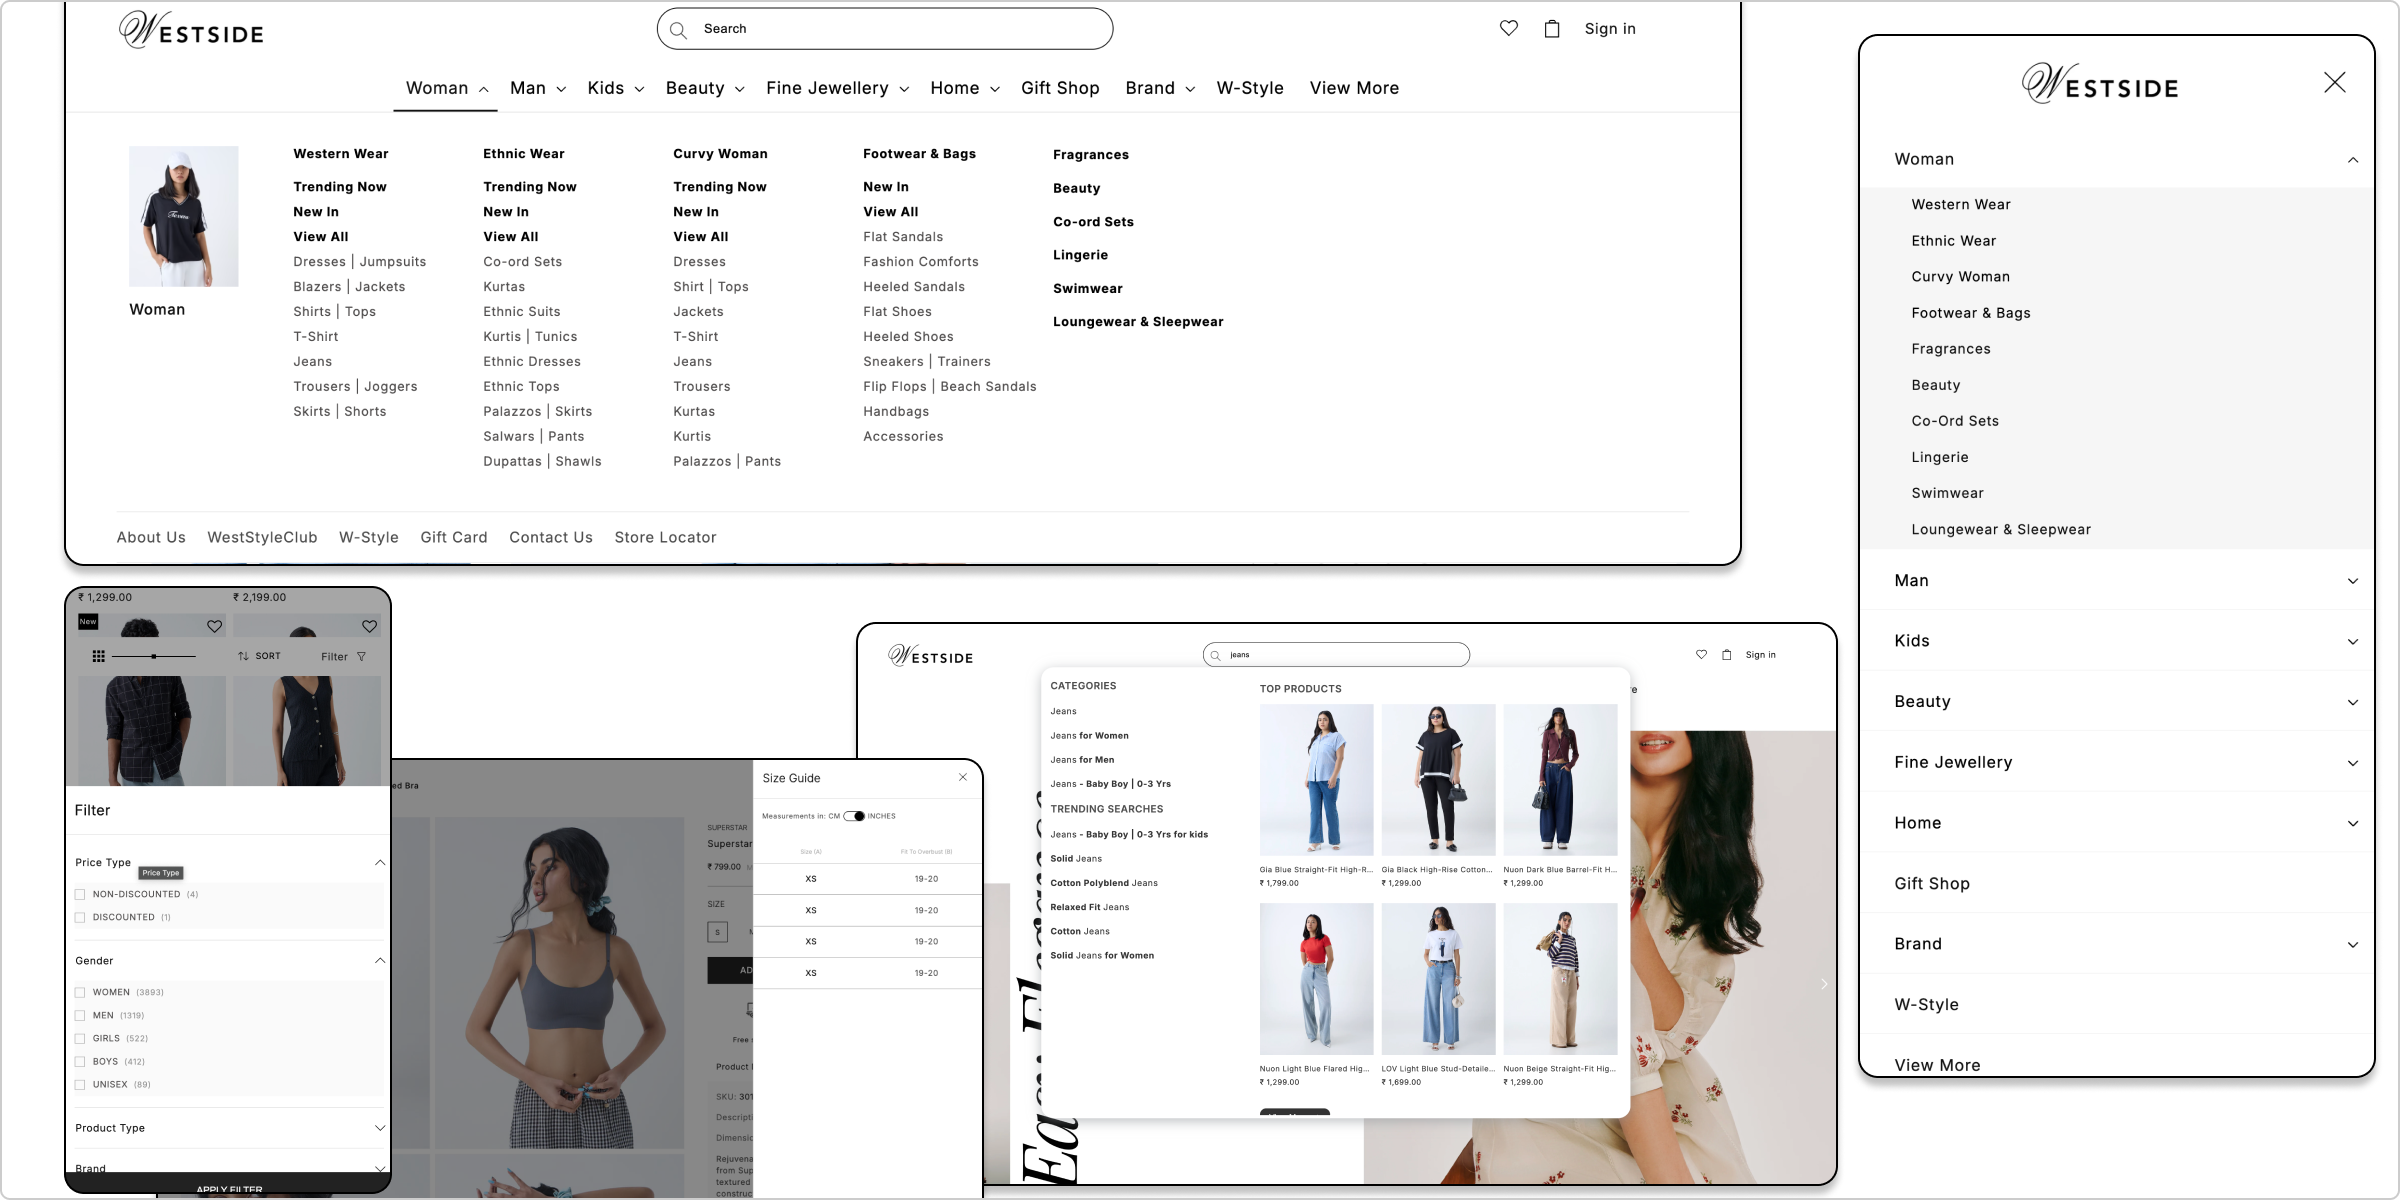Open the Store Locator footer link
The width and height of the screenshot is (2400, 1200).
tap(665, 538)
